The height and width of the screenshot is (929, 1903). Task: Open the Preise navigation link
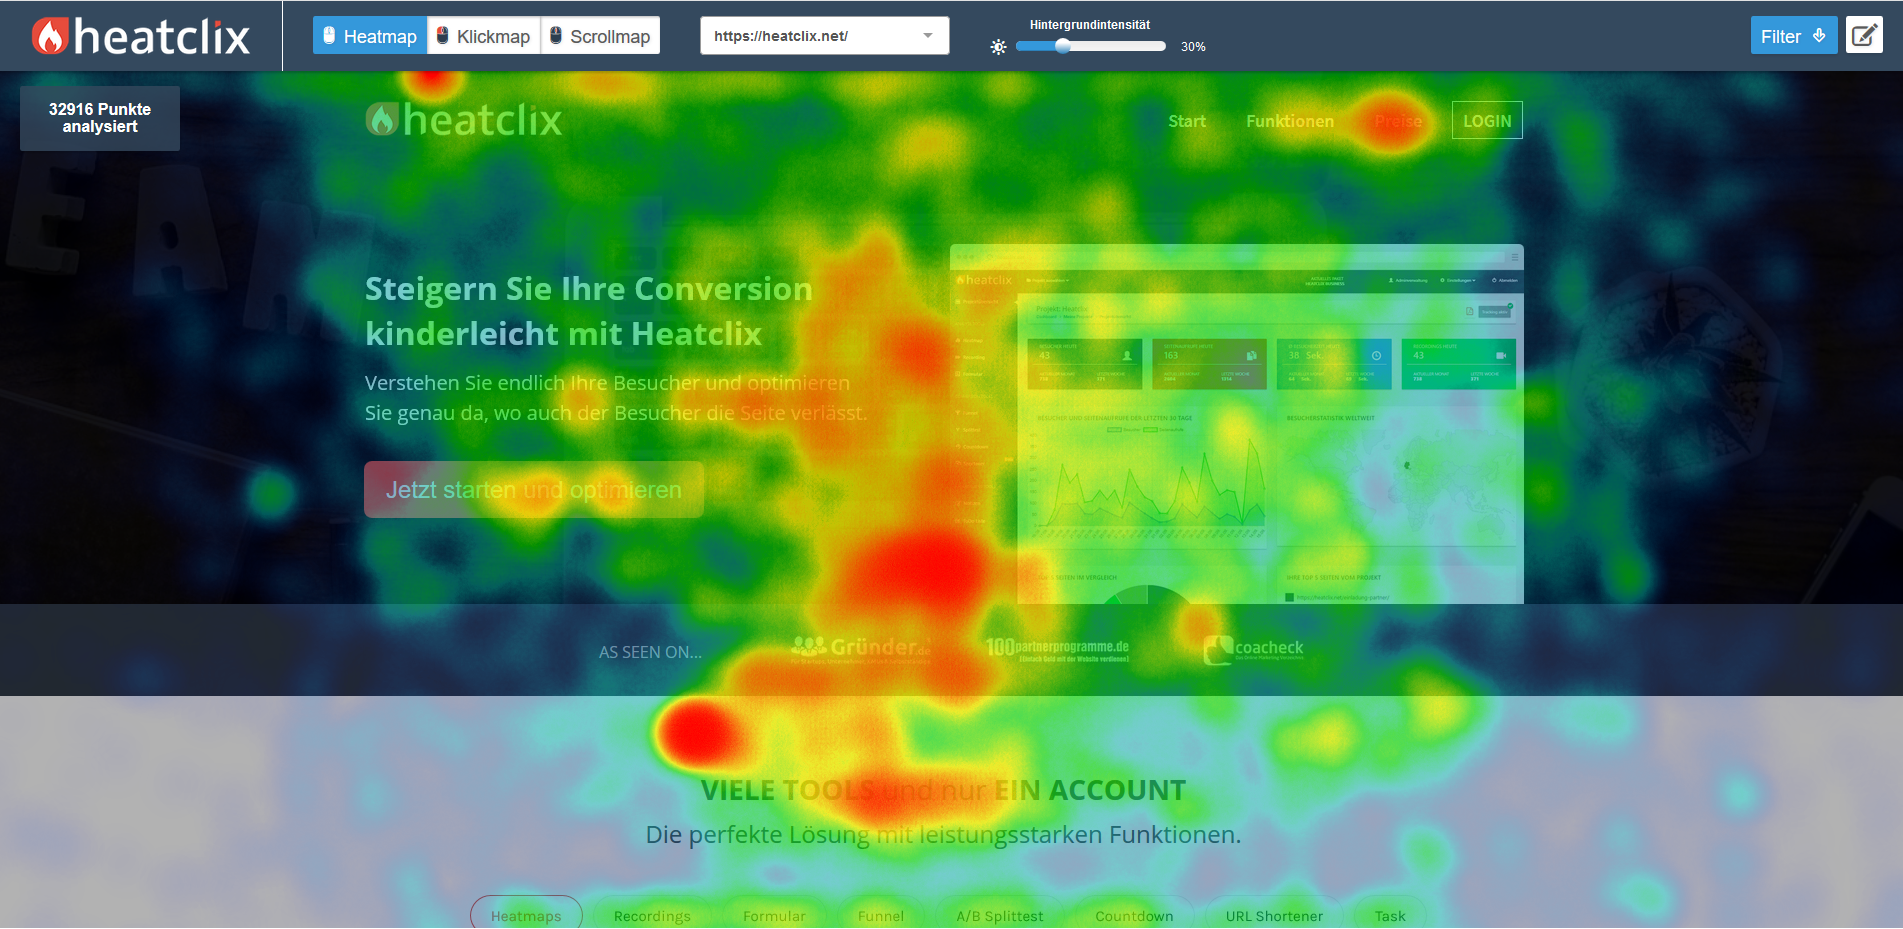pyautogui.click(x=1398, y=121)
